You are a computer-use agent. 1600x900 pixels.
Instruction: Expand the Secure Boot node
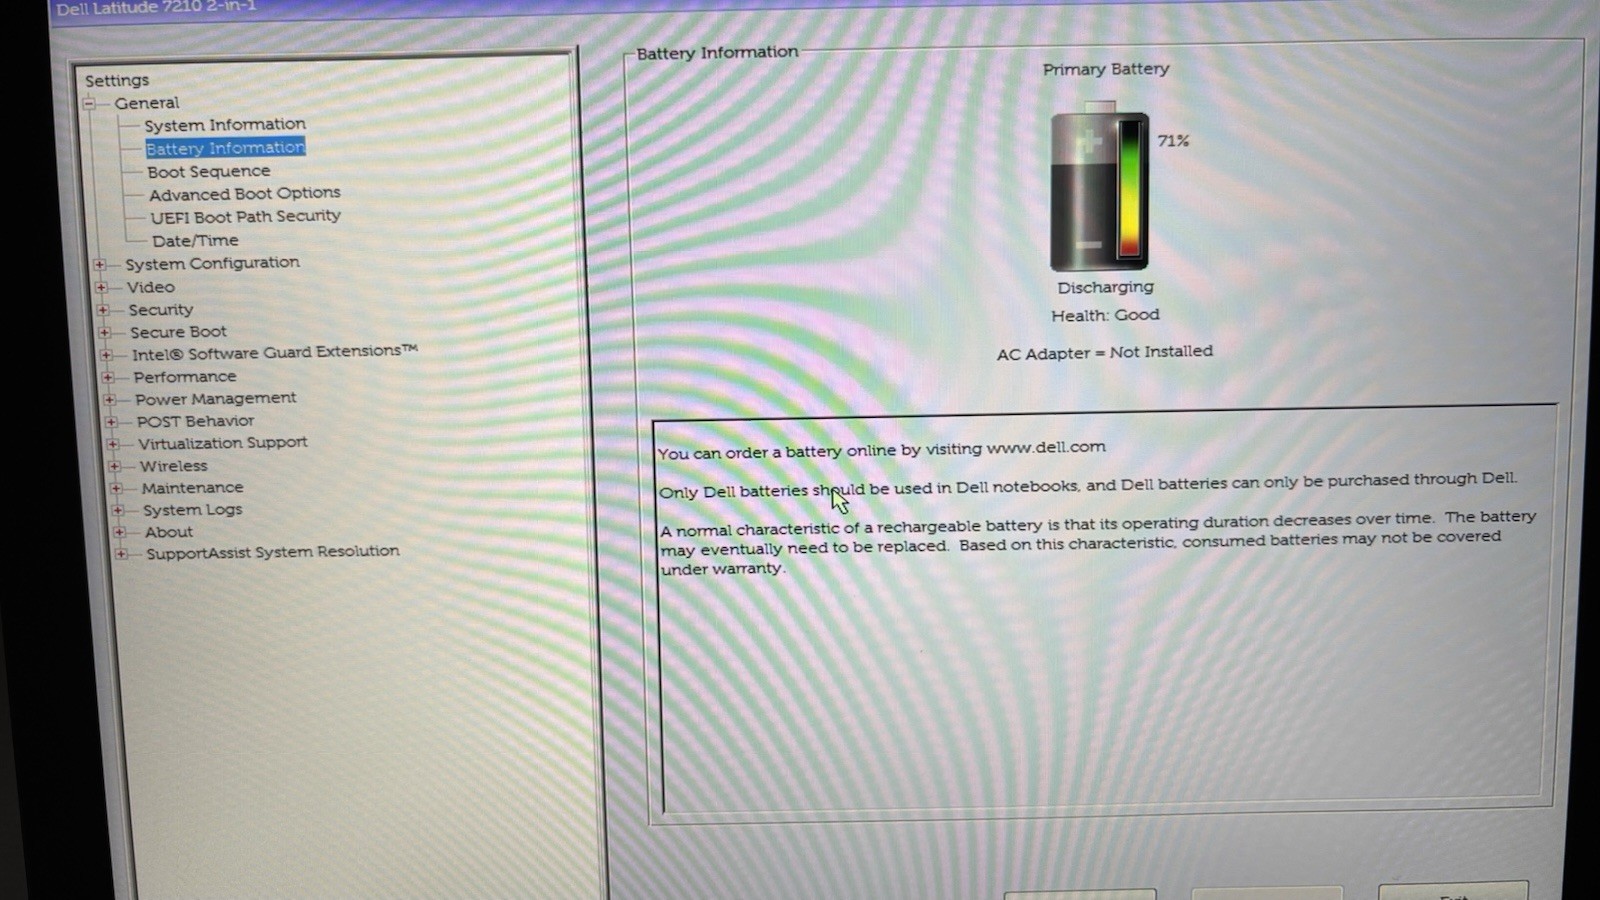click(104, 332)
